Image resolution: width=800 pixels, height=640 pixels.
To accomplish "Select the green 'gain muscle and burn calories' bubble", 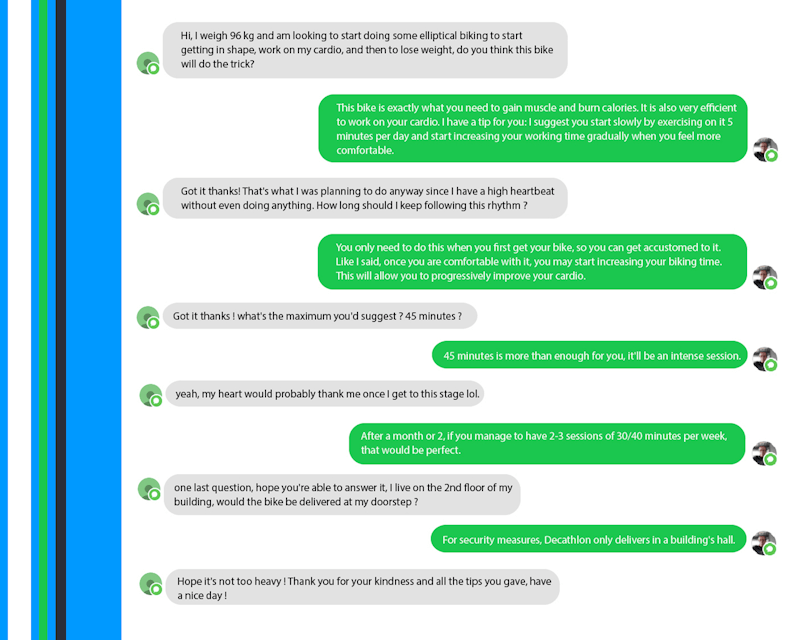I will tap(533, 129).
